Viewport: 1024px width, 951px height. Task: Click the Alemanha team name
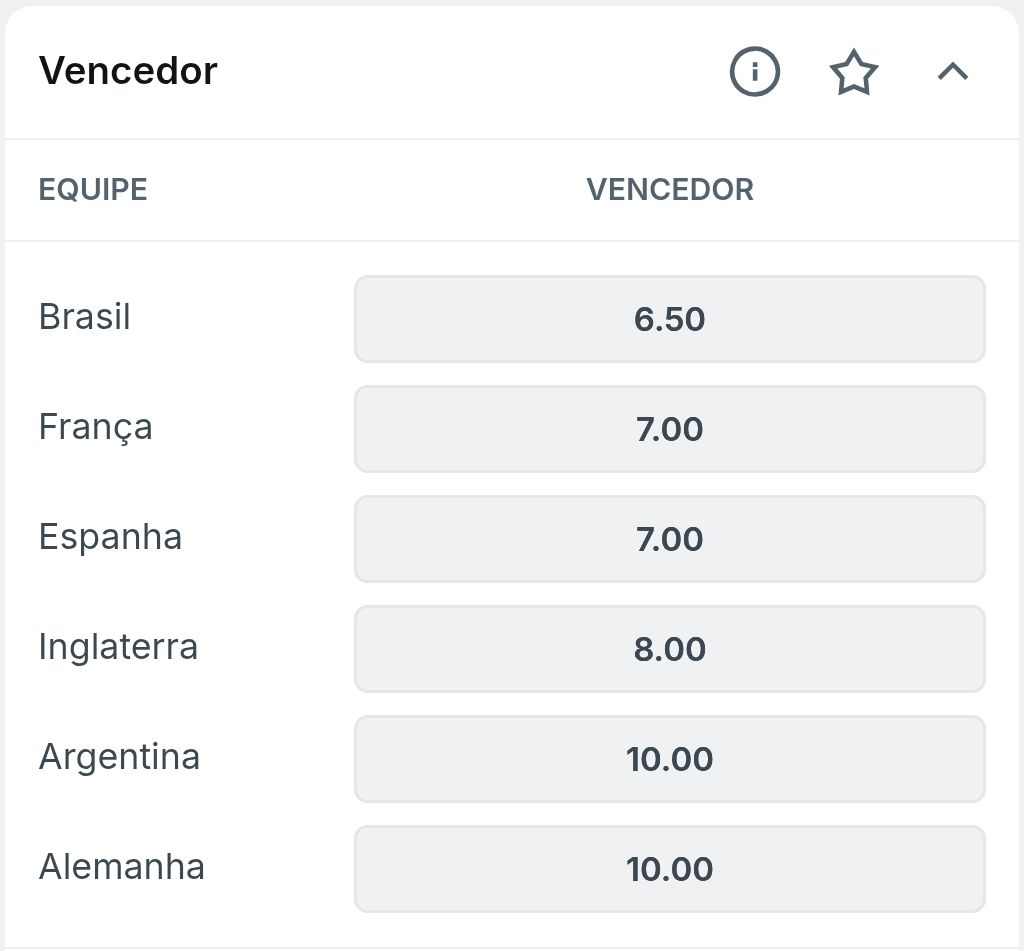[x=122, y=867]
